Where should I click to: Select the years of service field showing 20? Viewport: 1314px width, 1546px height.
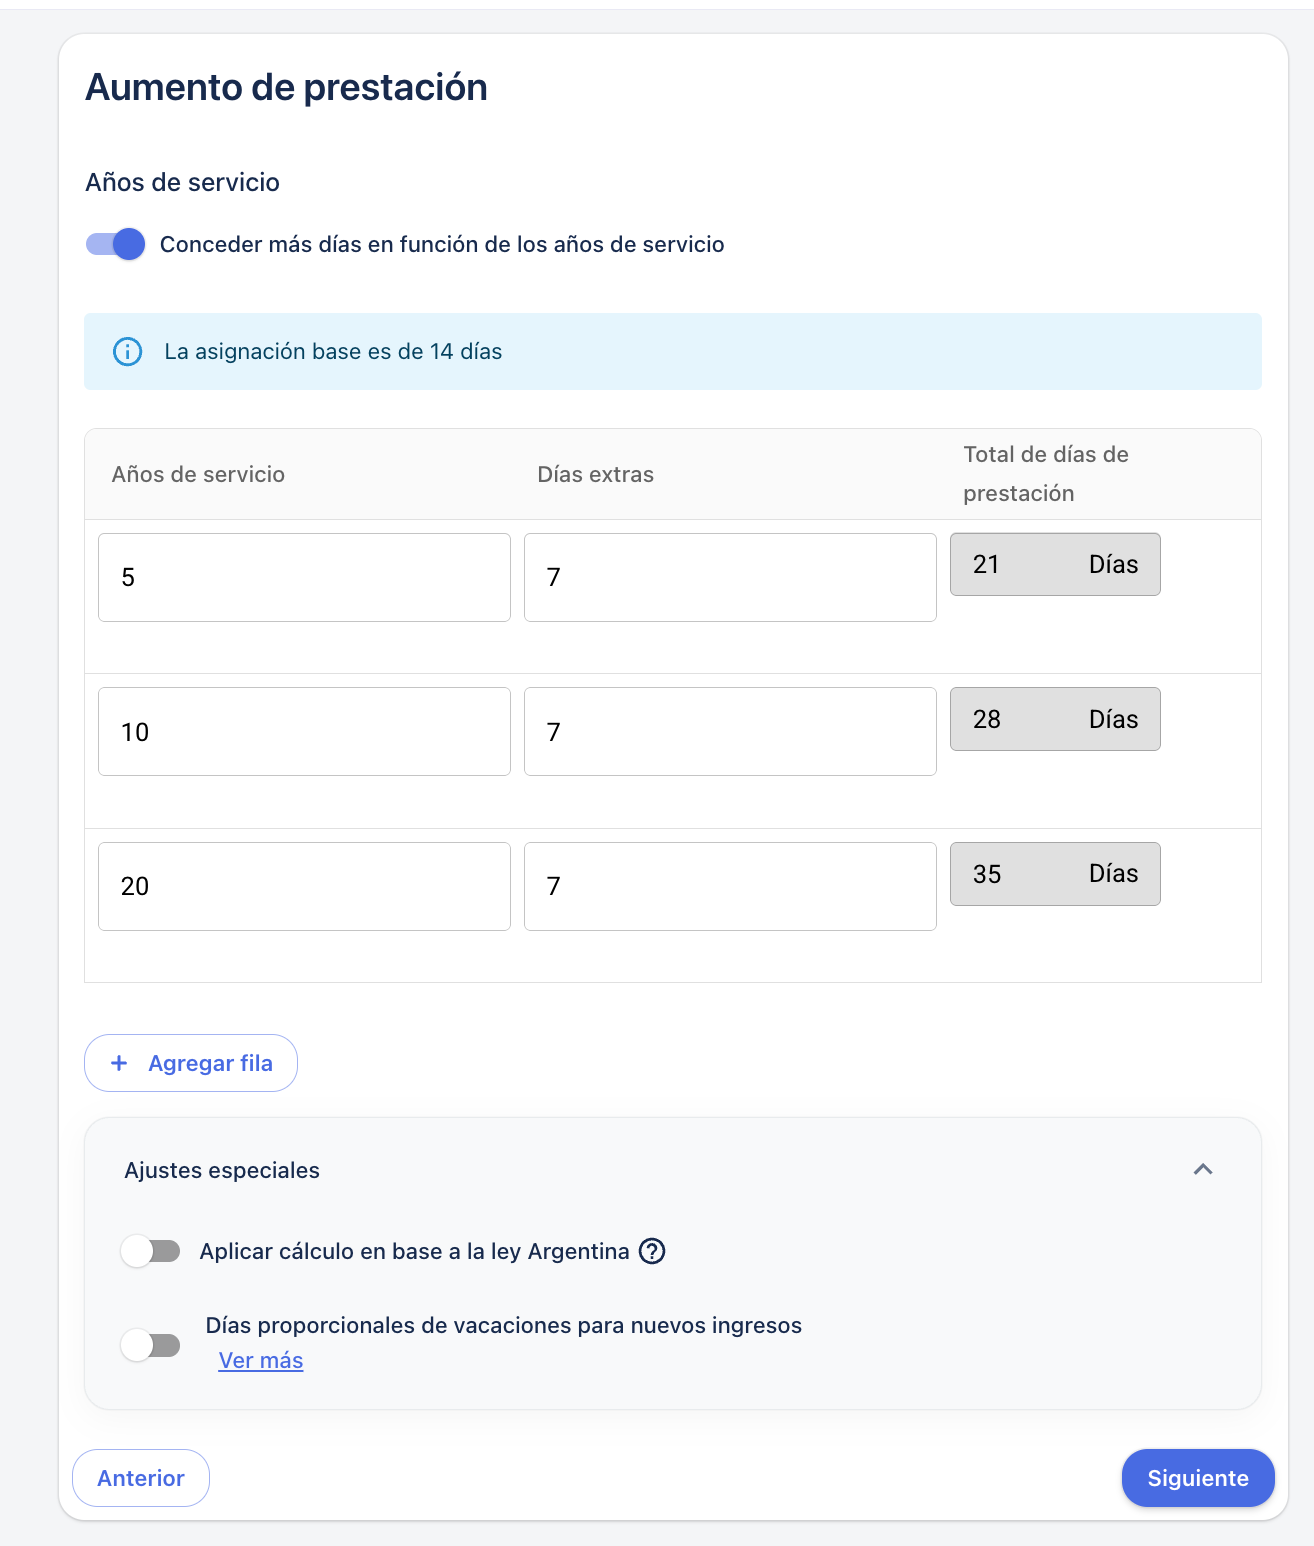click(304, 886)
